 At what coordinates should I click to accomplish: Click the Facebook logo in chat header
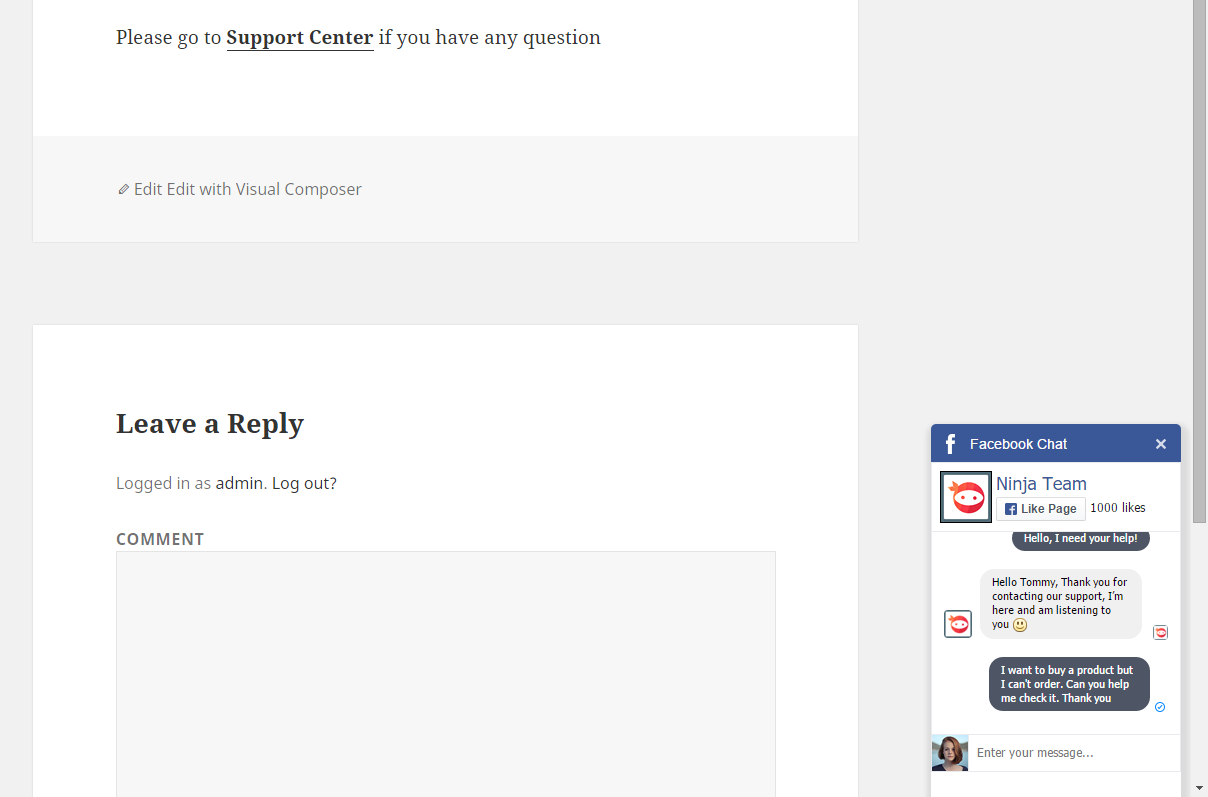pos(950,444)
